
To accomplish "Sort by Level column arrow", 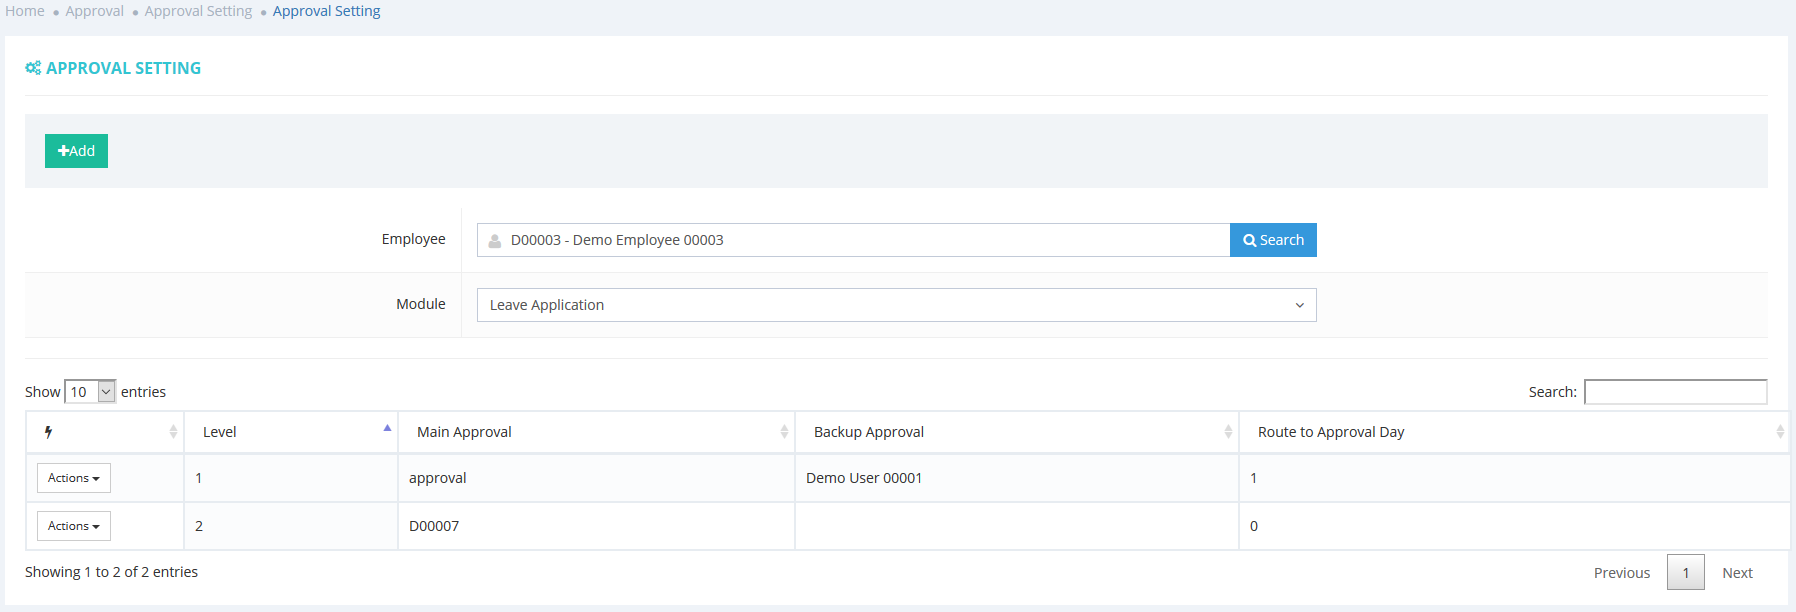I will (387, 429).
